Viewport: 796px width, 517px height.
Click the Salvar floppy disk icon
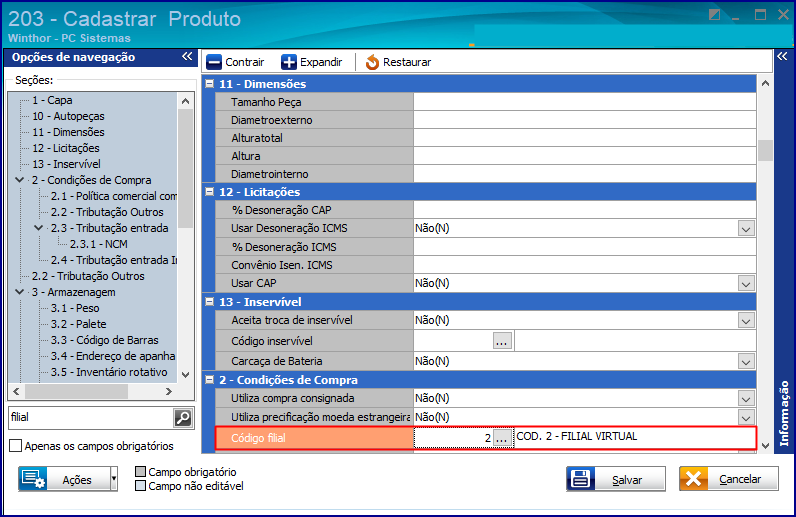(580, 479)
